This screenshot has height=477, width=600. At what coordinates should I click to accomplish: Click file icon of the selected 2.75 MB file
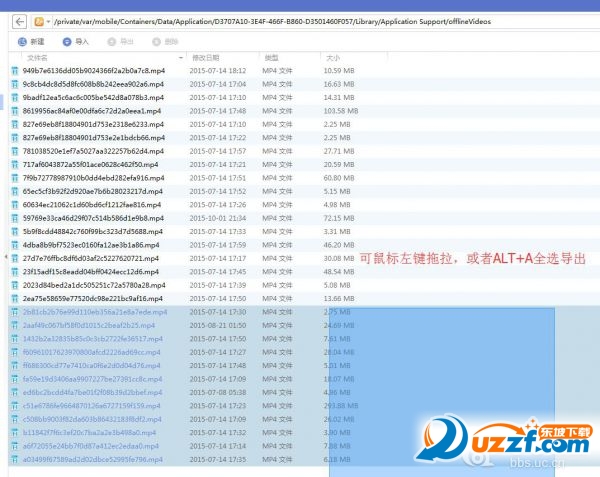(15, 312)
